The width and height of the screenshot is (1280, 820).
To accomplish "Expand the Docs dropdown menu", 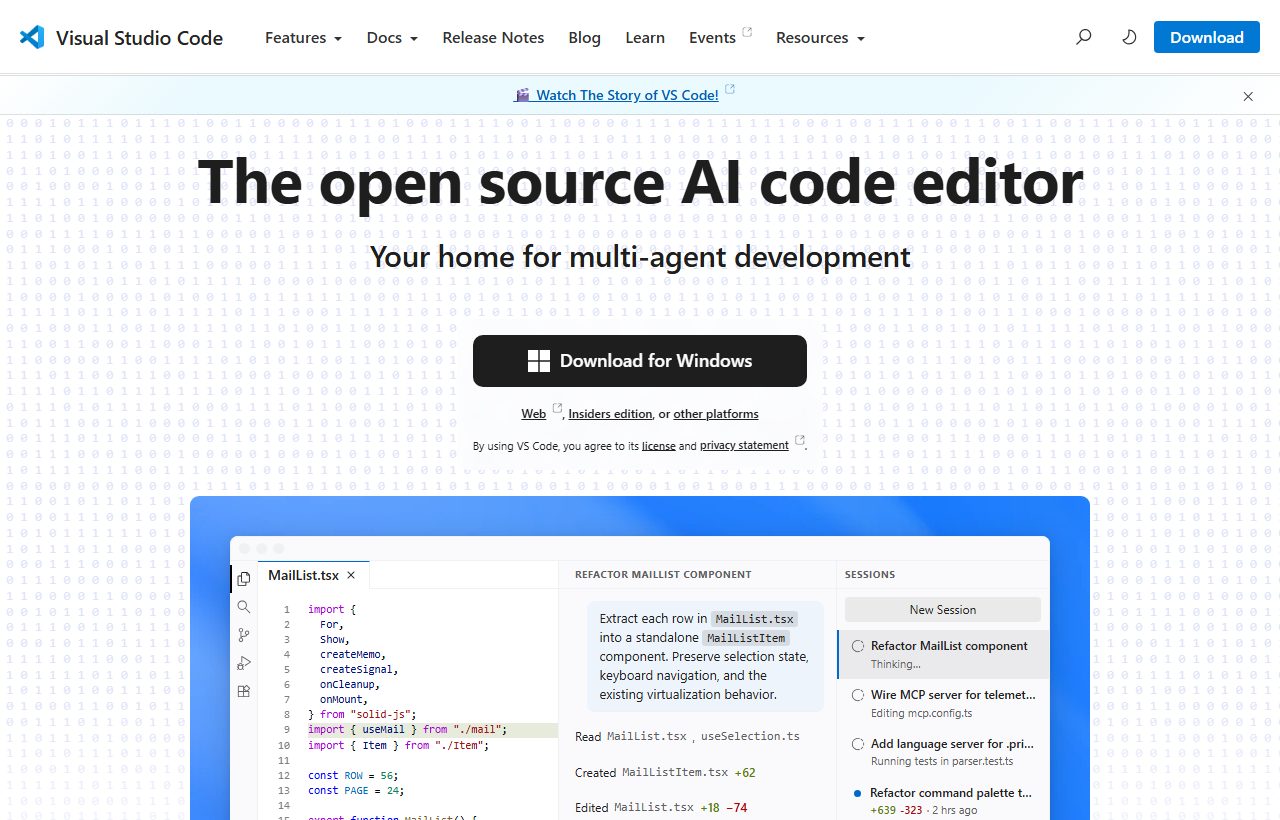I will tap(392, 38).
